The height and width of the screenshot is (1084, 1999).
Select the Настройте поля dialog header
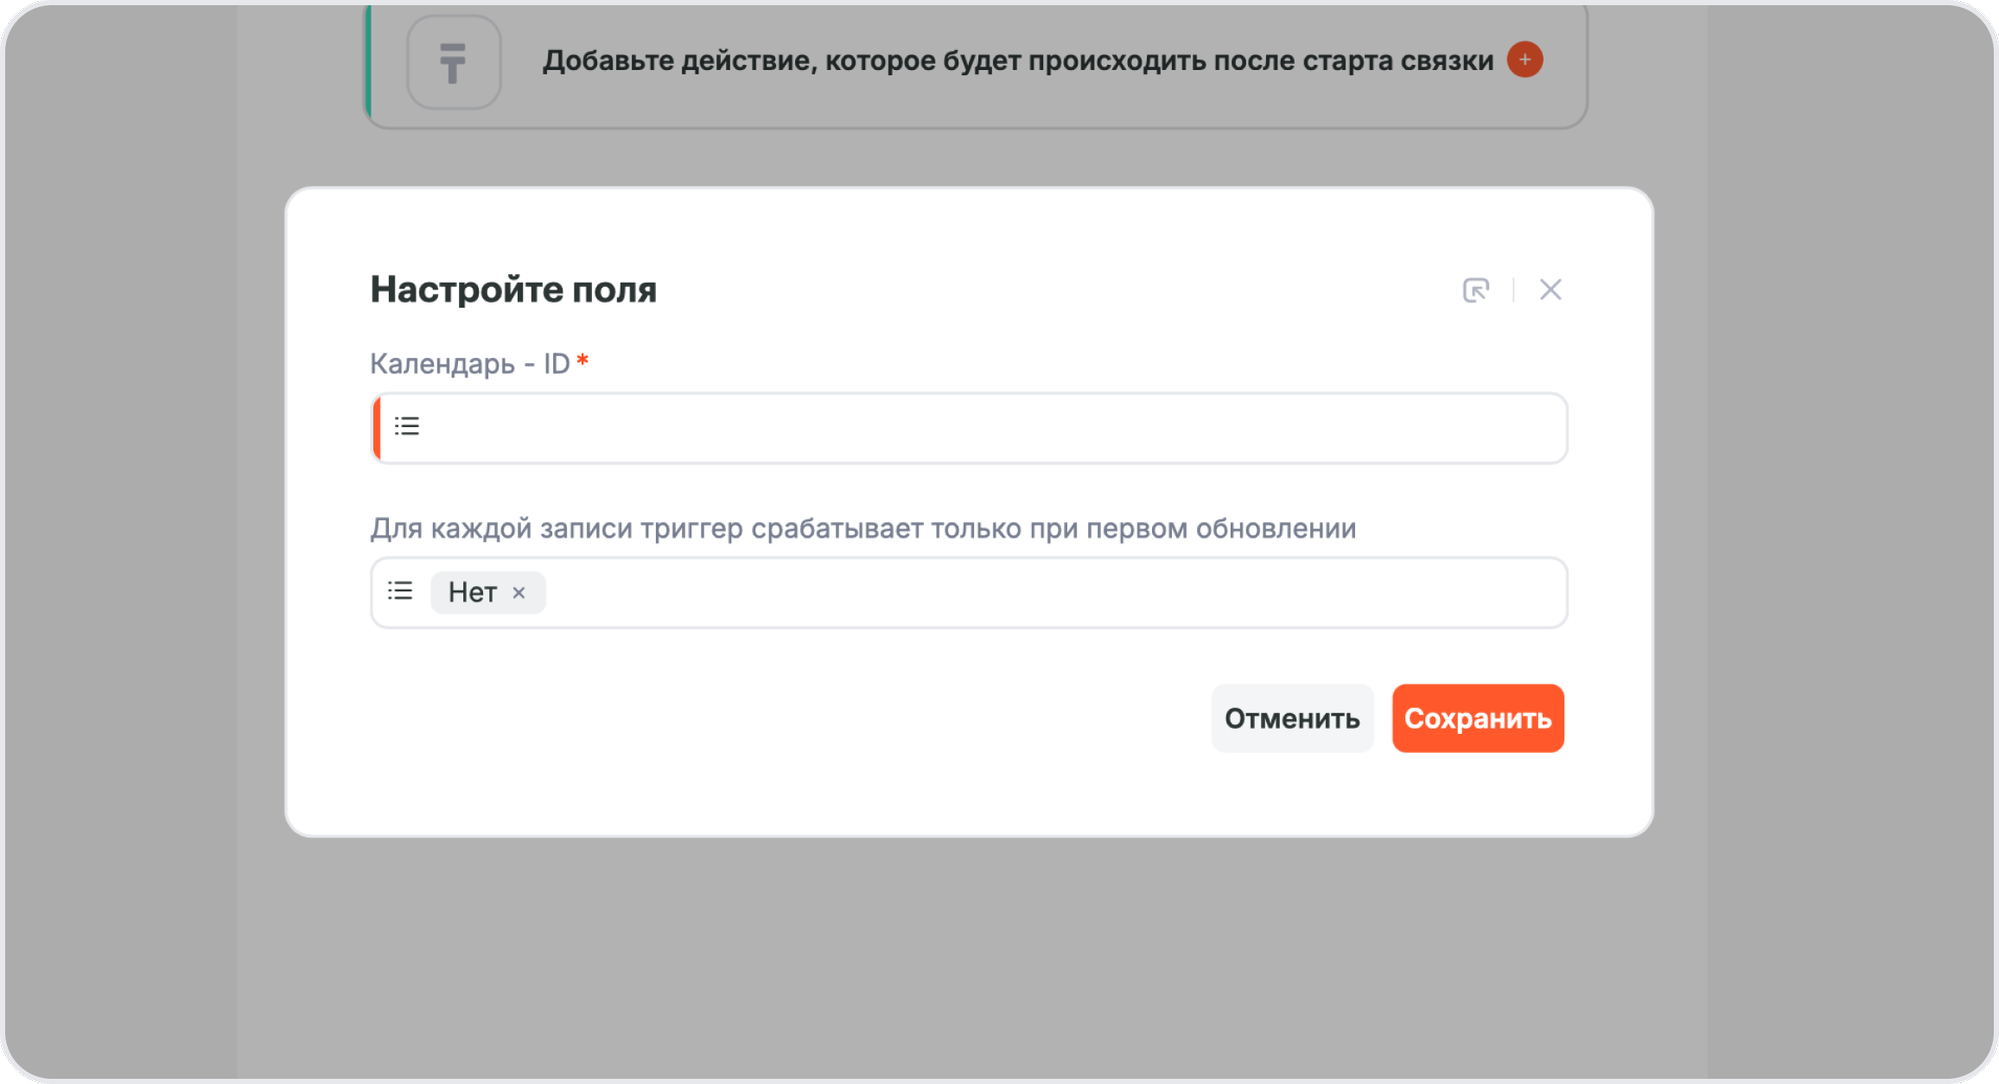click(x=513, y=289)
